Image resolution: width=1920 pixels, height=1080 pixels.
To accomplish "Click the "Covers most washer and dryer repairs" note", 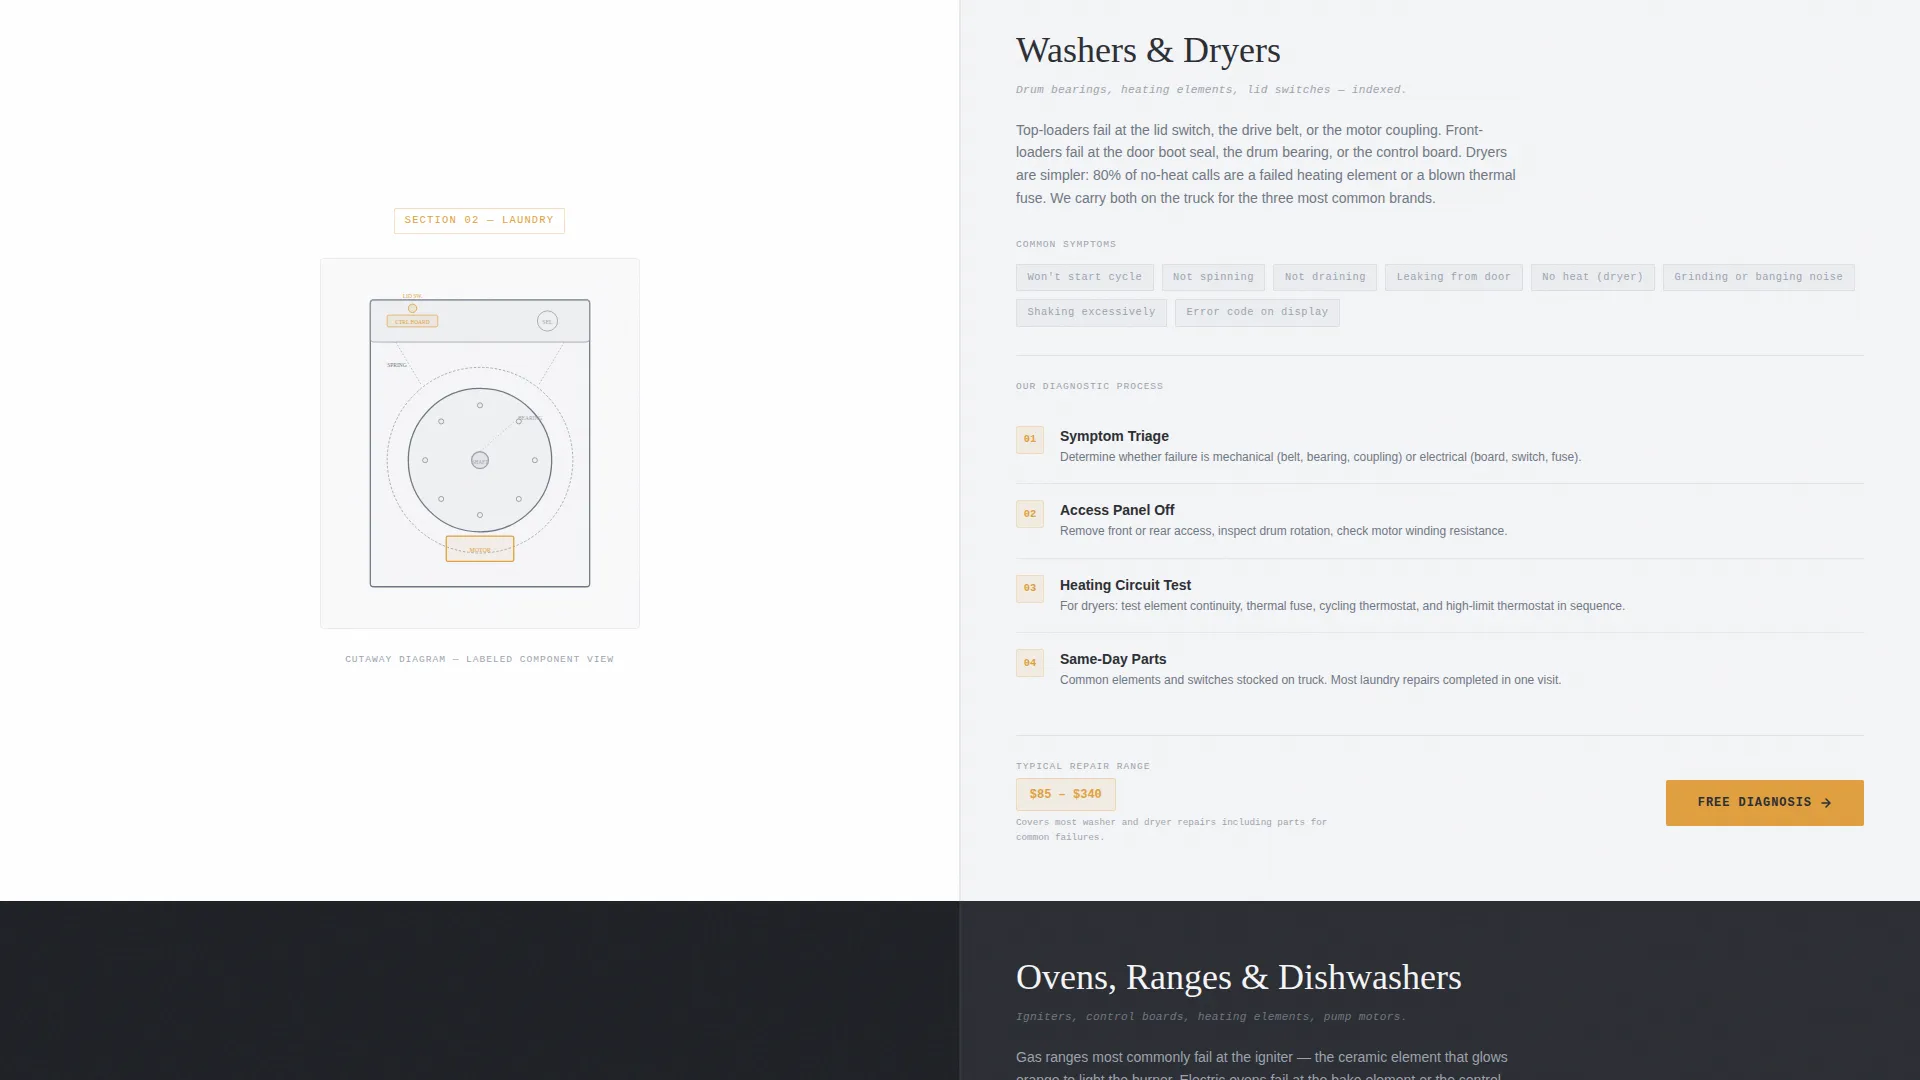I will click(1171, 829).
